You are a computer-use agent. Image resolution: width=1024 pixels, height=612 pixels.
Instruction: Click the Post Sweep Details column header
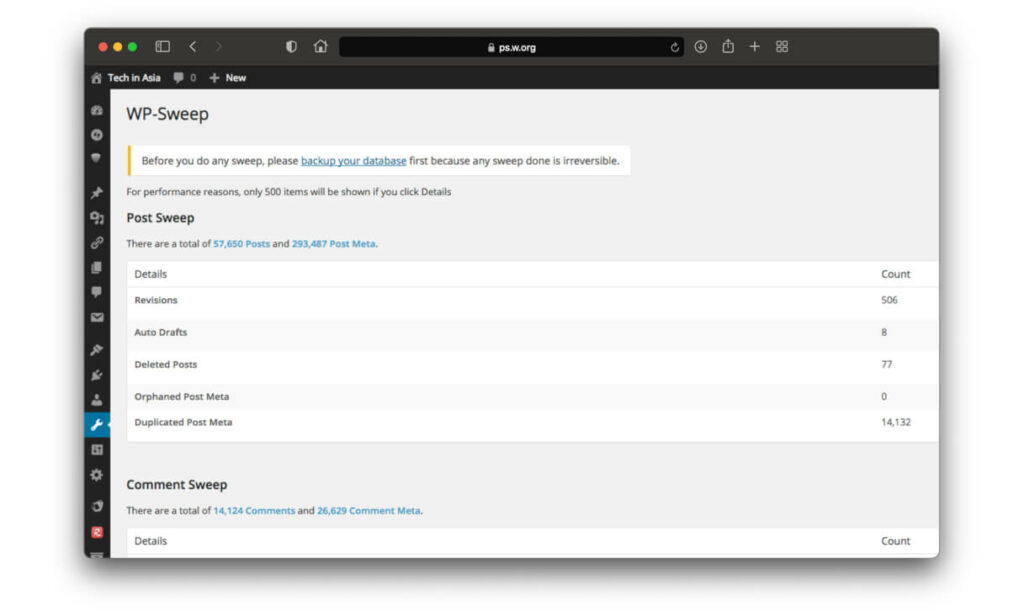coord(150,274)
